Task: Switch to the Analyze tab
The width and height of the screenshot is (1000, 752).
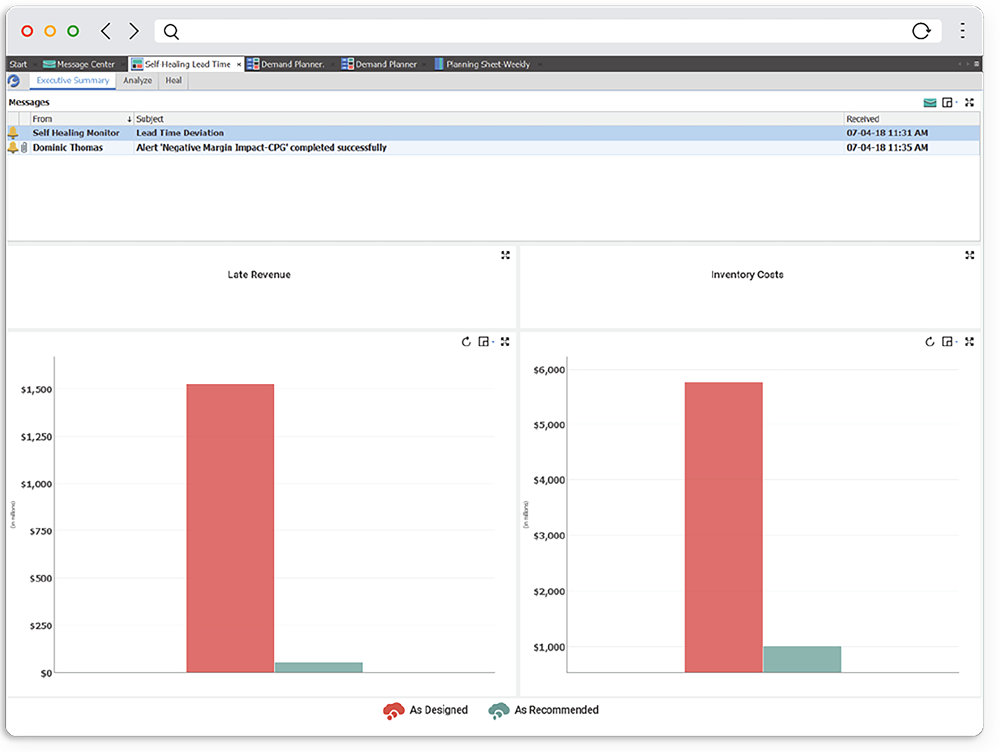Action: tap(137, 80)
